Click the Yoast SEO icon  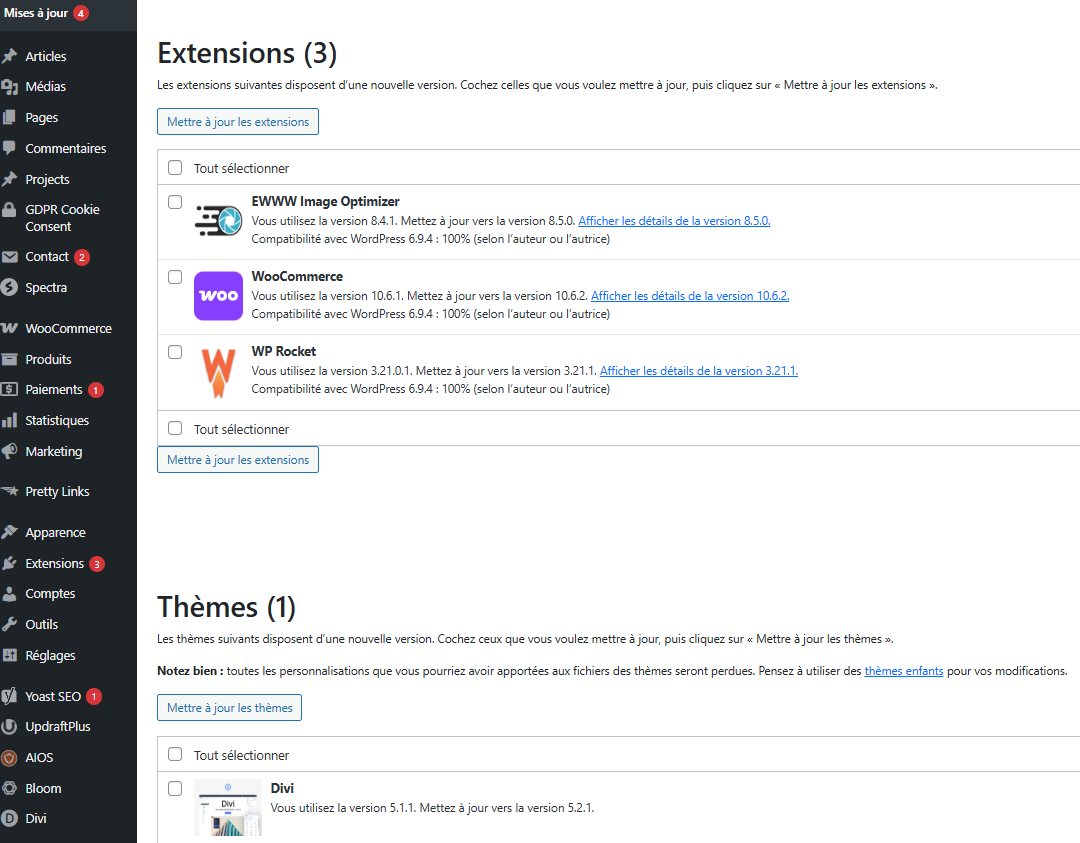point(10,696)
